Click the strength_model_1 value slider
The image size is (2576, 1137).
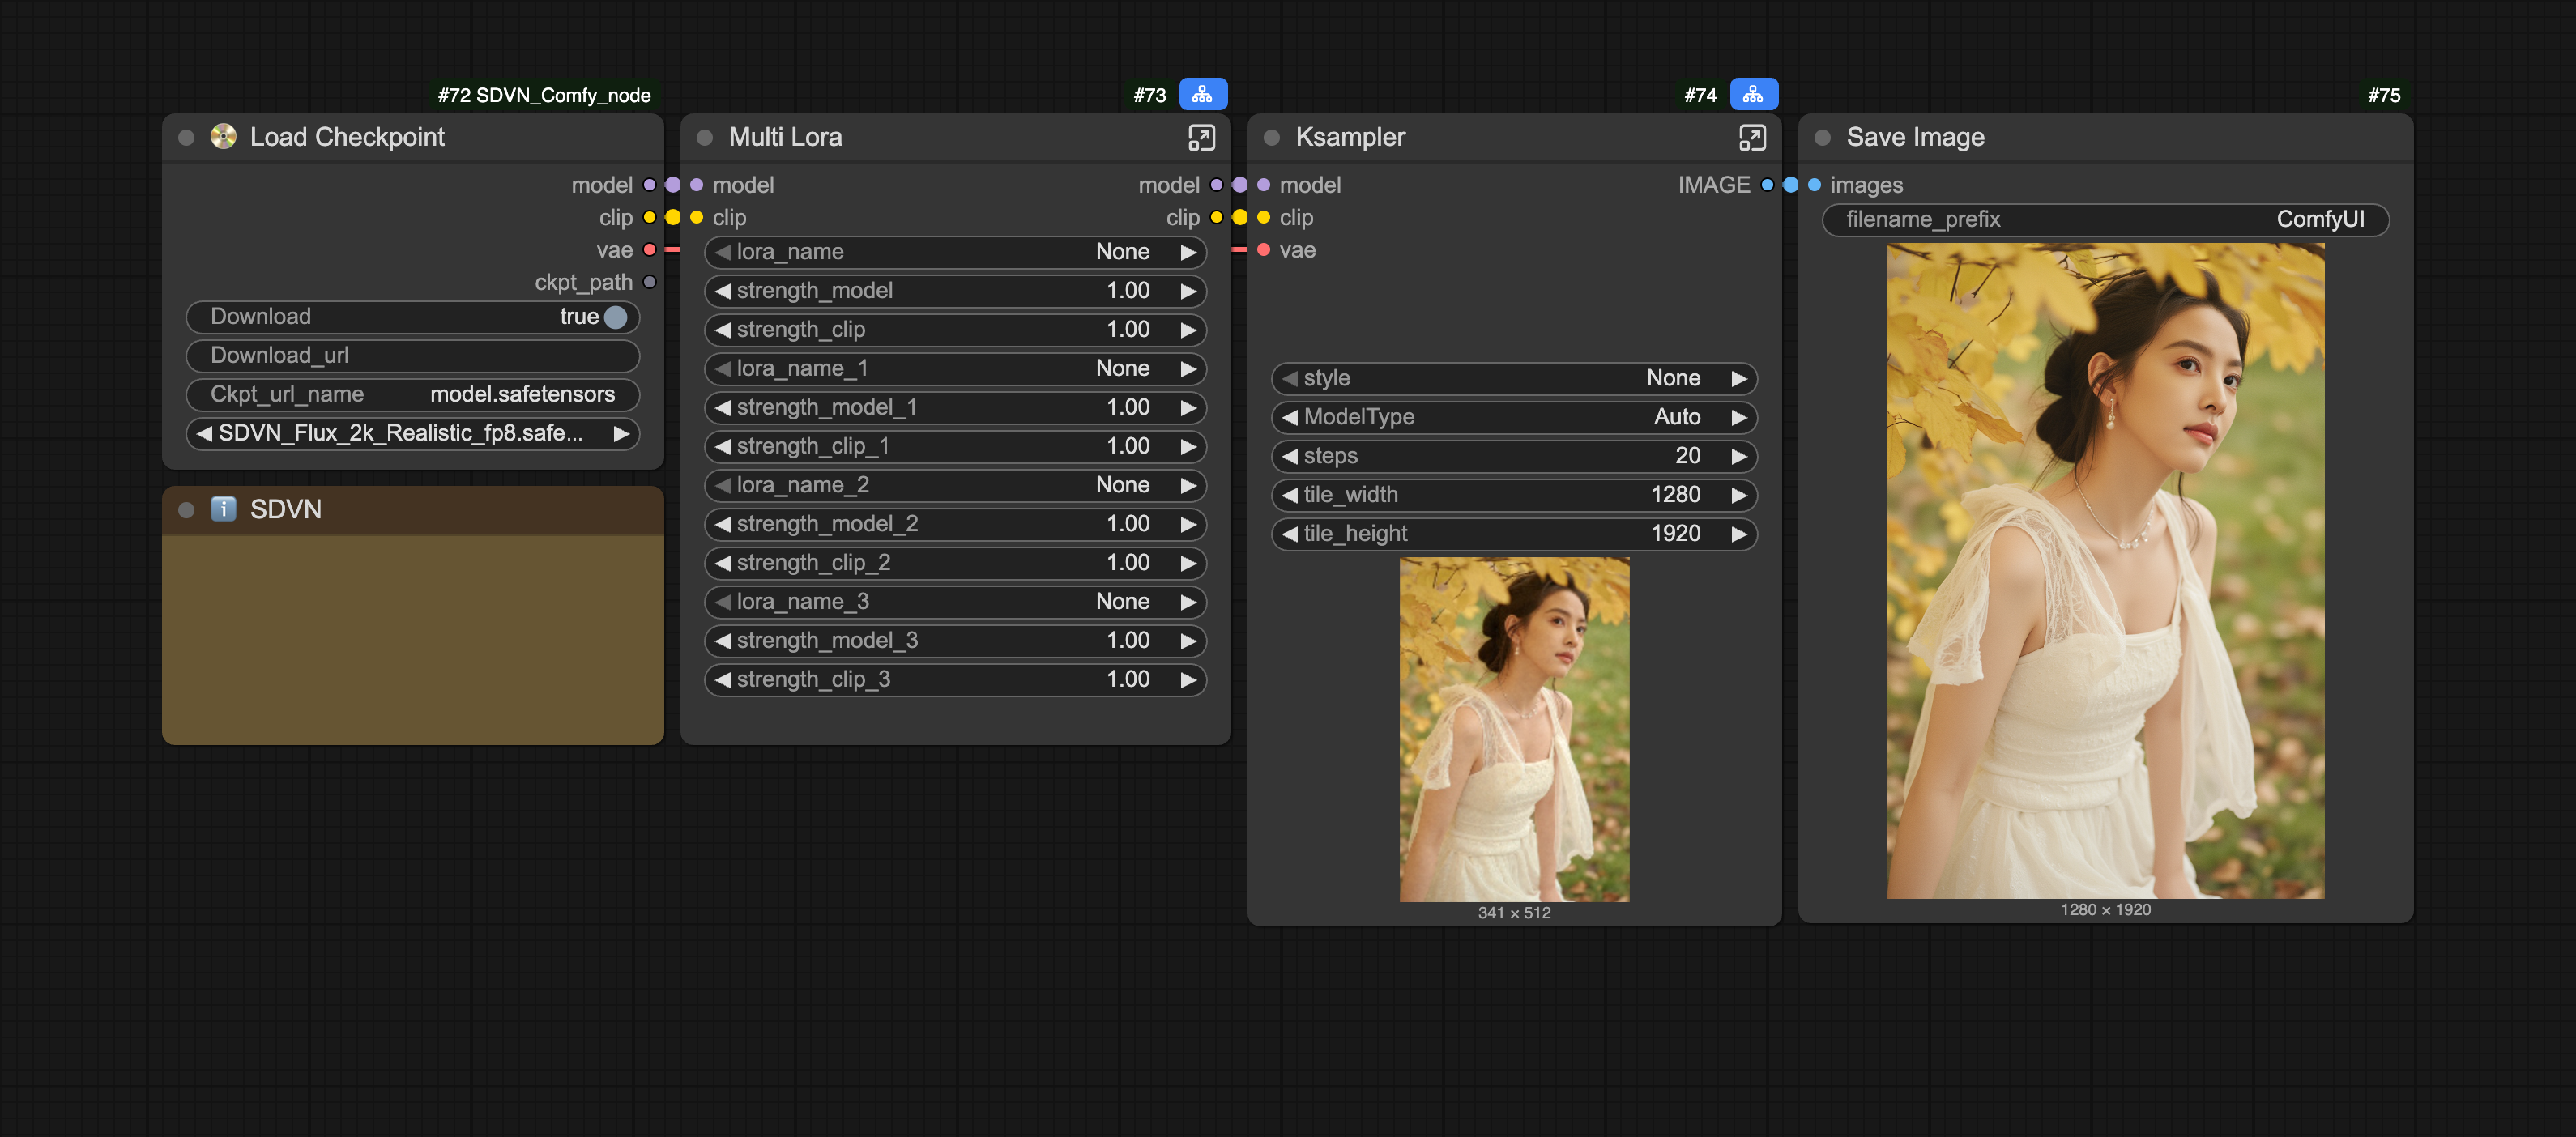tap(955, 408)
